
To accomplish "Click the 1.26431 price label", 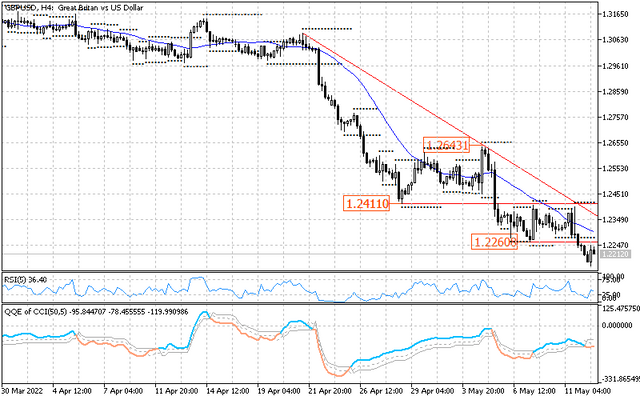I will tap(446, 145).
